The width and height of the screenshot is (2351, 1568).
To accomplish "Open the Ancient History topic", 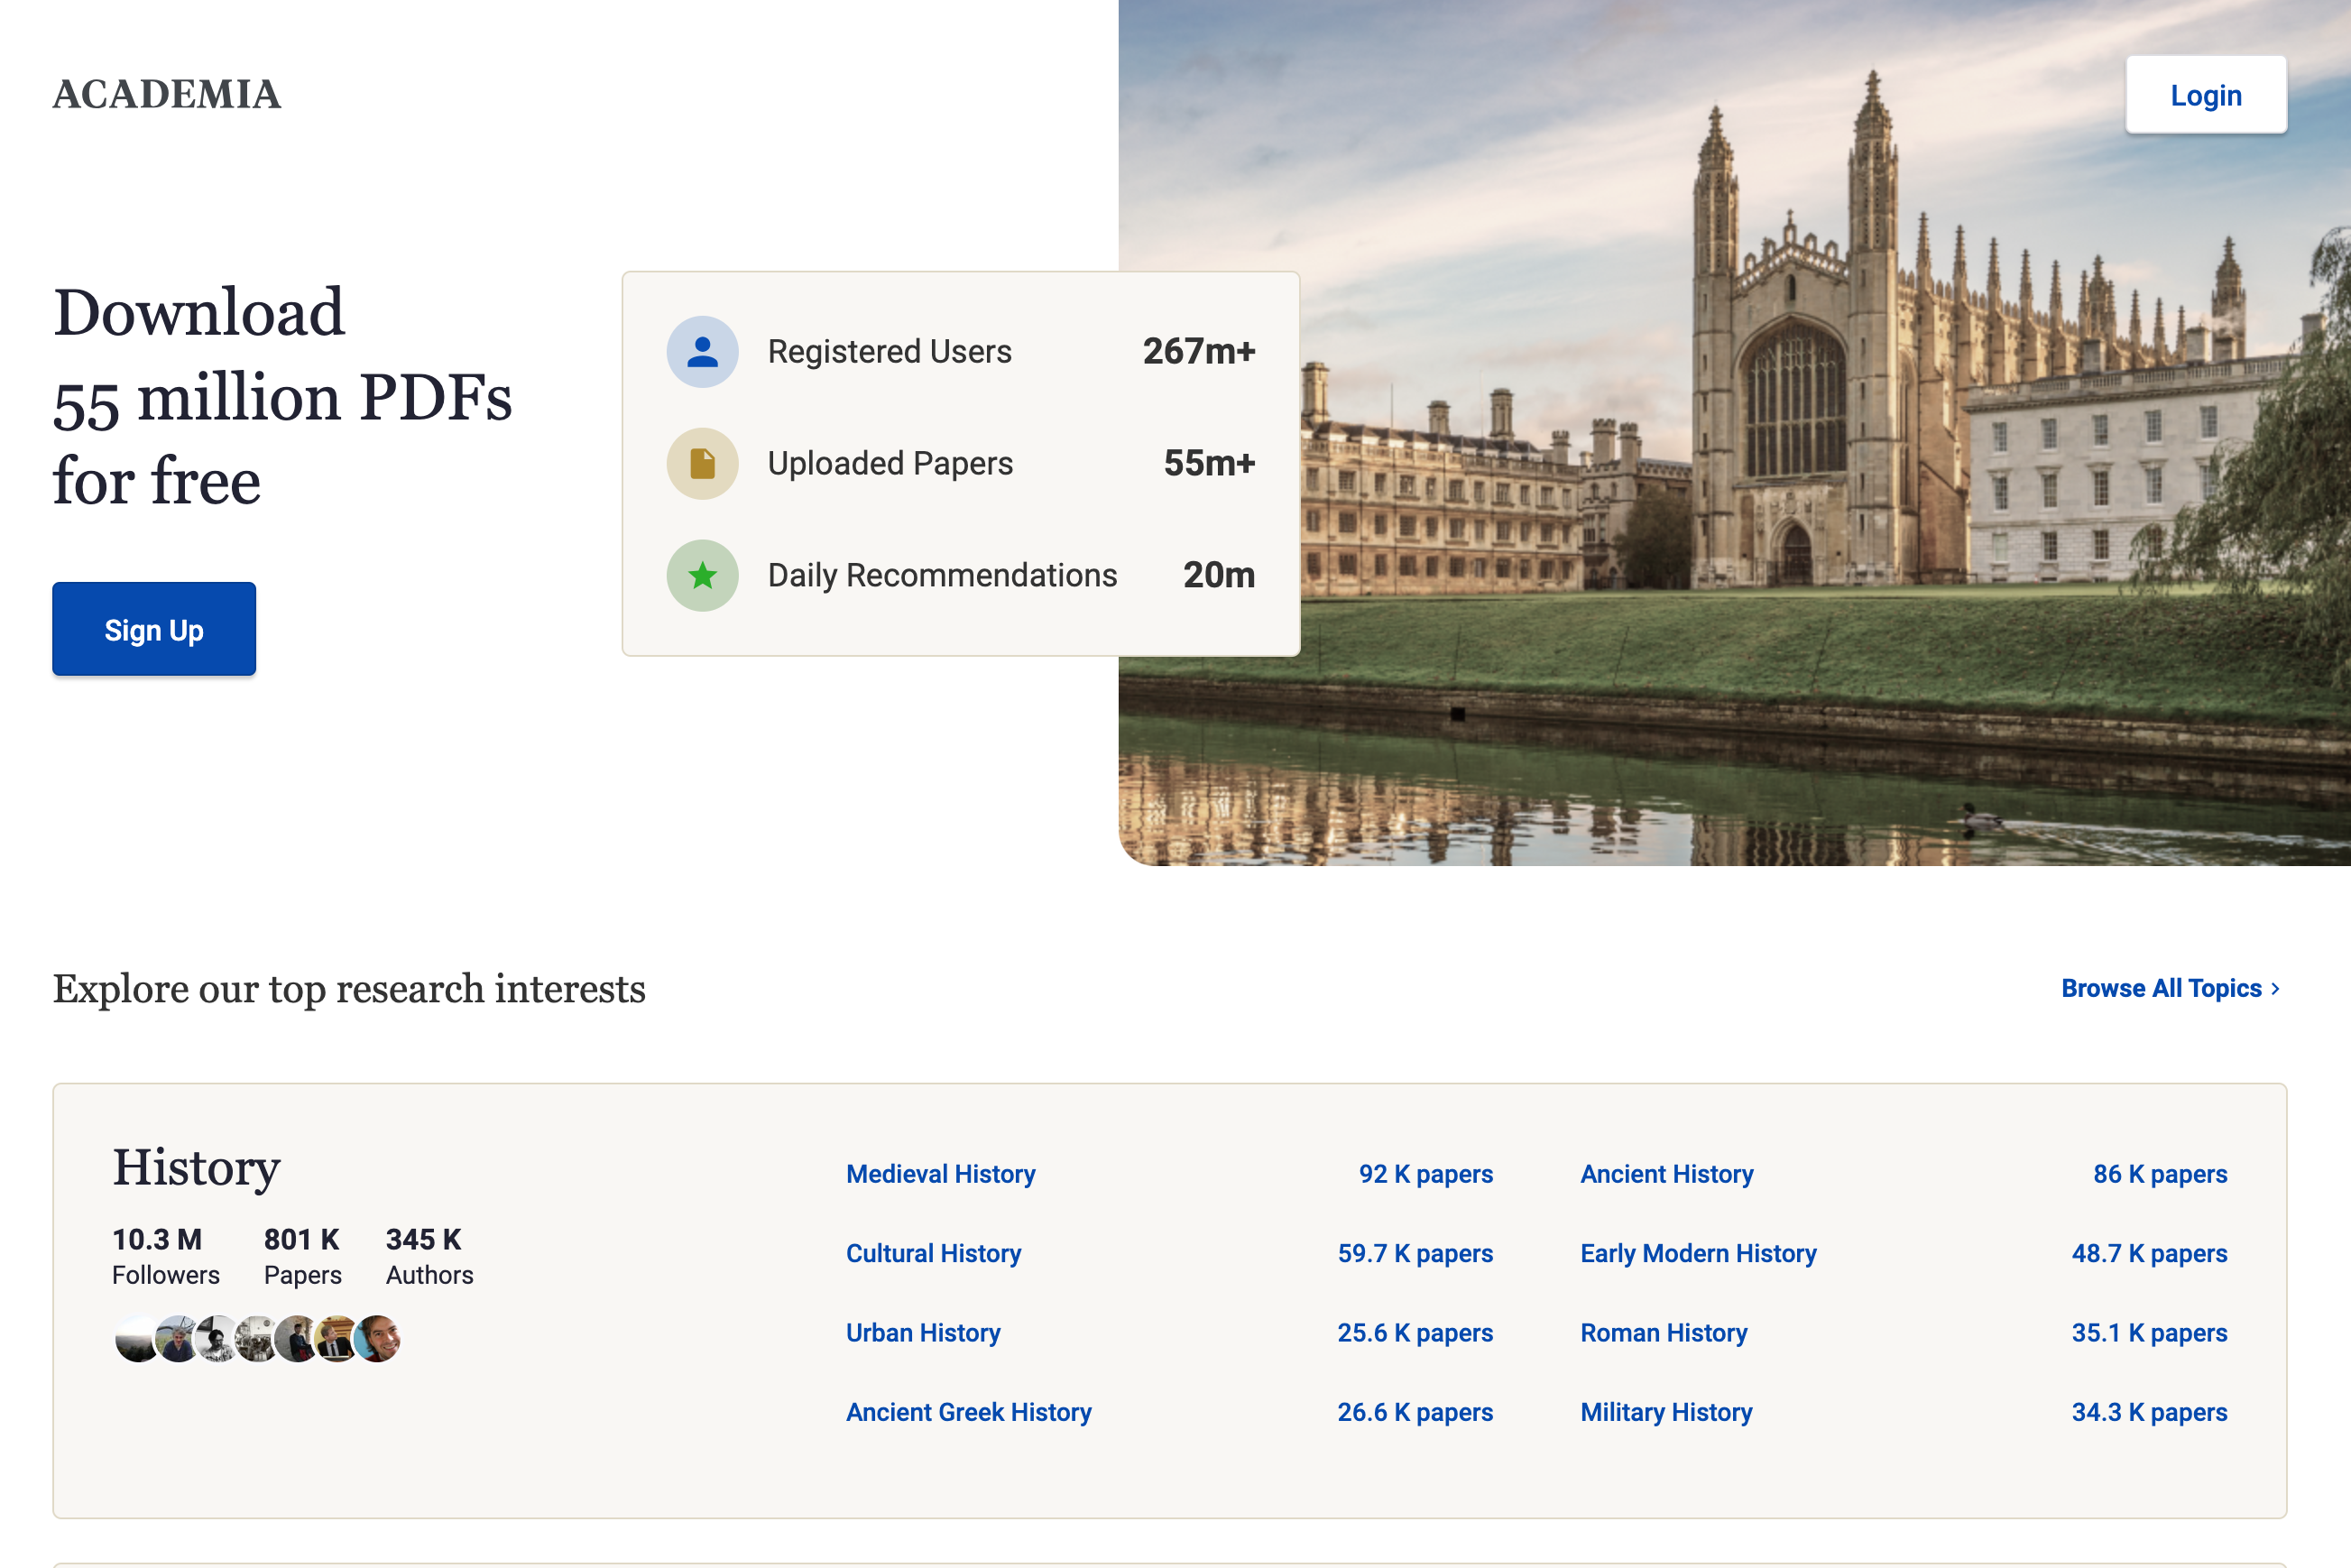I will point(1666,1174).
